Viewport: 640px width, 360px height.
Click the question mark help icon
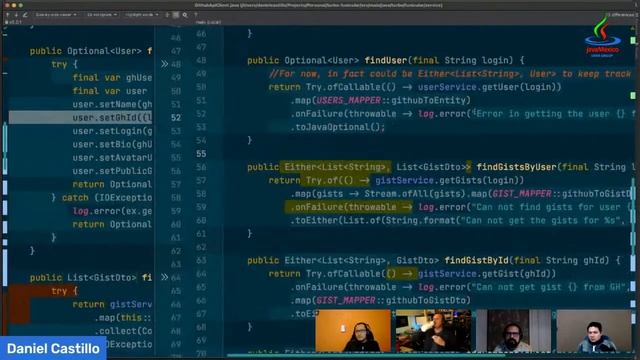tap(196, 15)
